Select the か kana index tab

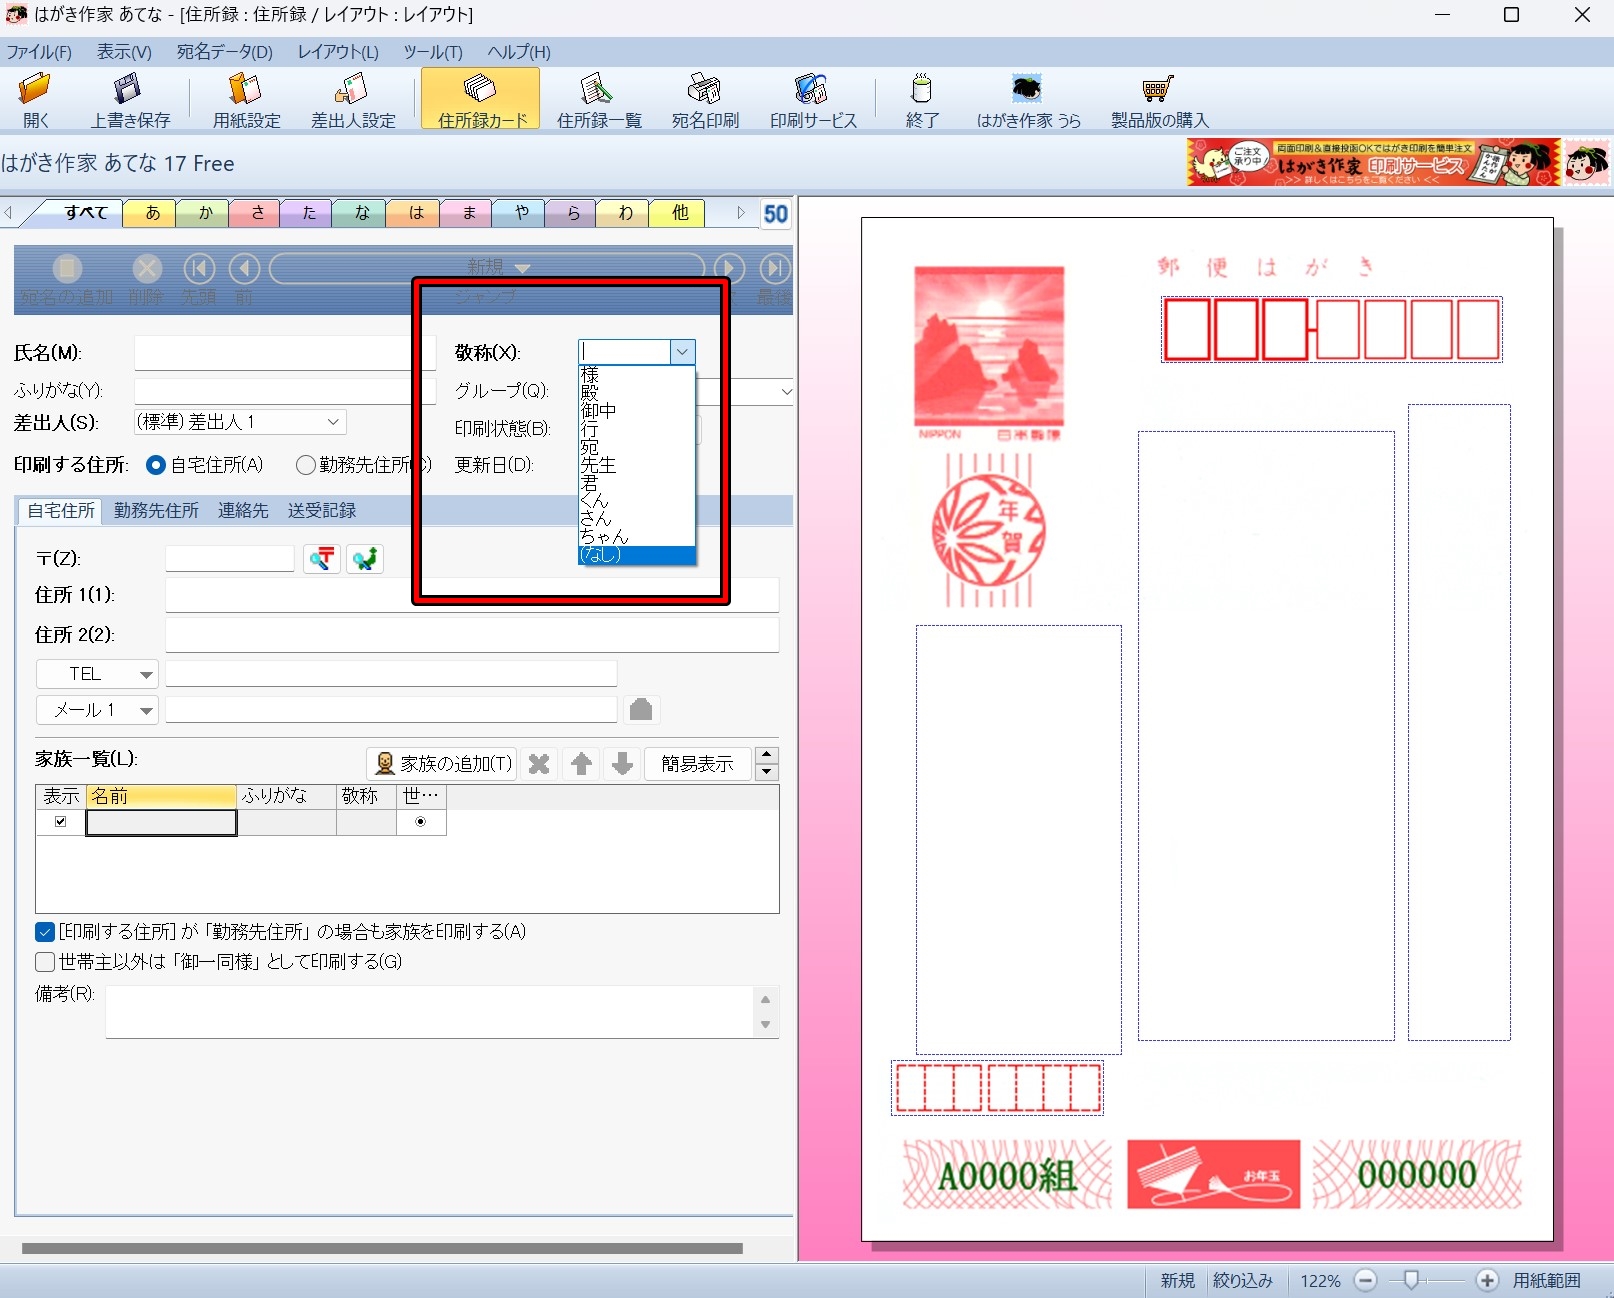pyautogui.click(x=205, y=213)
